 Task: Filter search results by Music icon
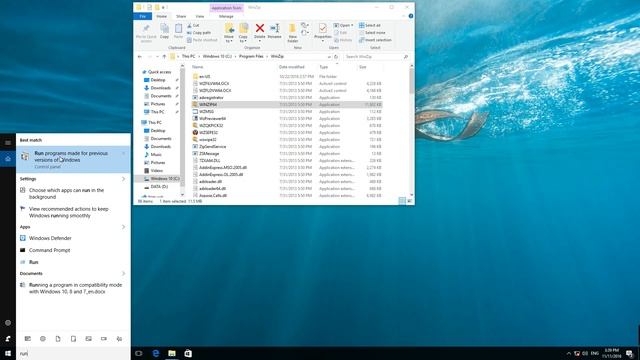(119, 339)
